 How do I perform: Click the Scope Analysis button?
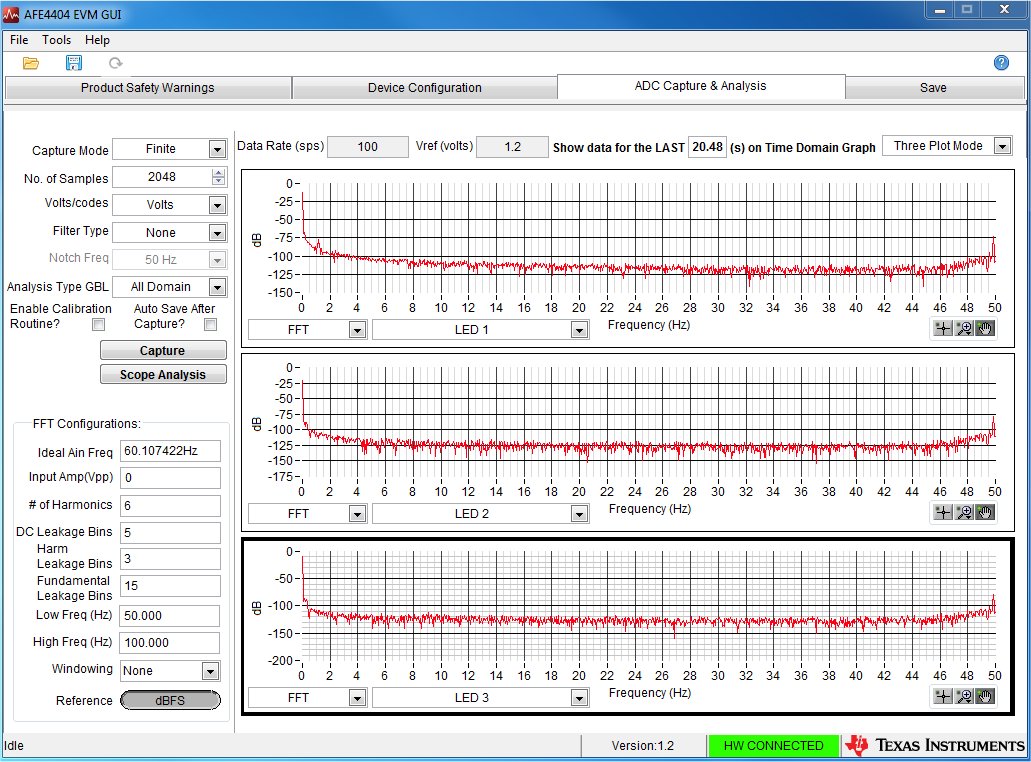coord(163,374)
